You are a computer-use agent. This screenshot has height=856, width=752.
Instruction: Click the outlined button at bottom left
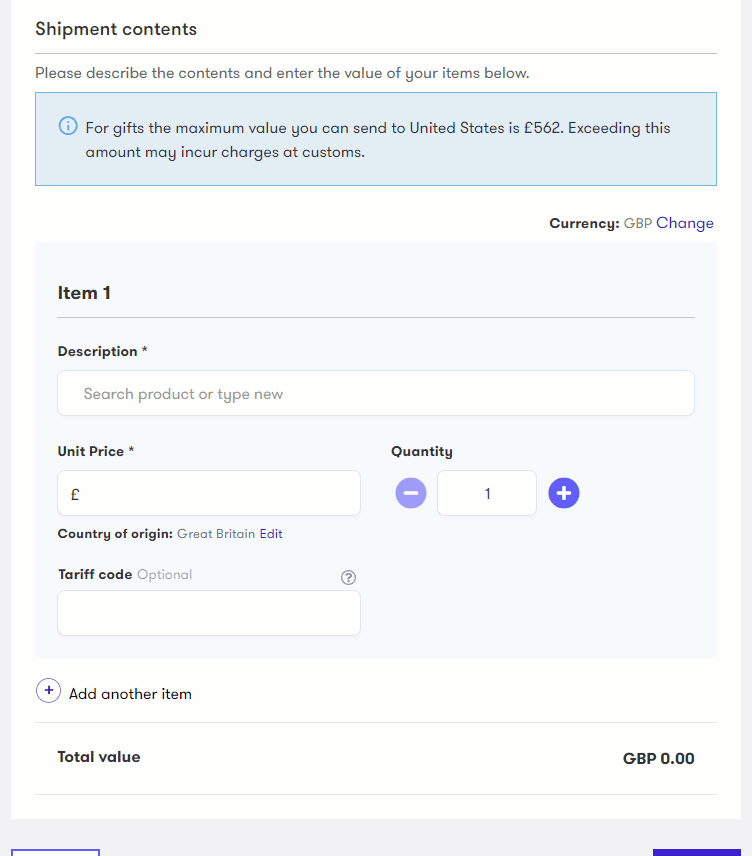point(55,852)
